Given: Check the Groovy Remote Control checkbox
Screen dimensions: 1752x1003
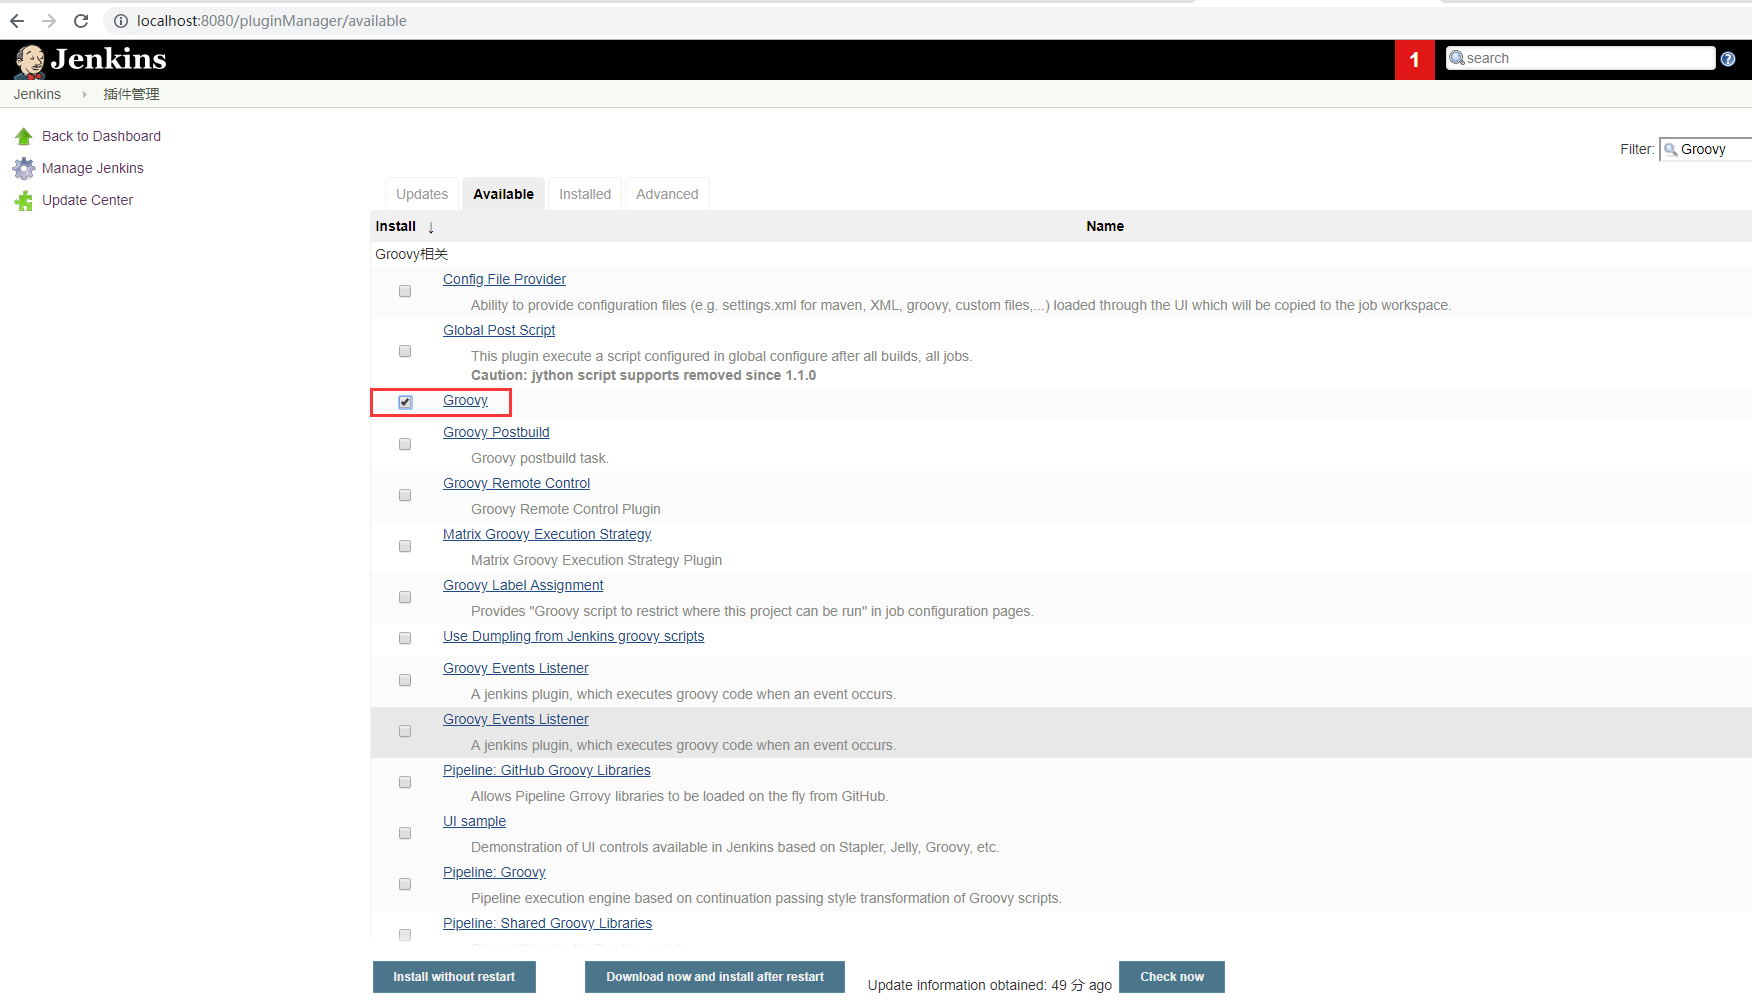Looking at the screenshot, I should (405, 495).
